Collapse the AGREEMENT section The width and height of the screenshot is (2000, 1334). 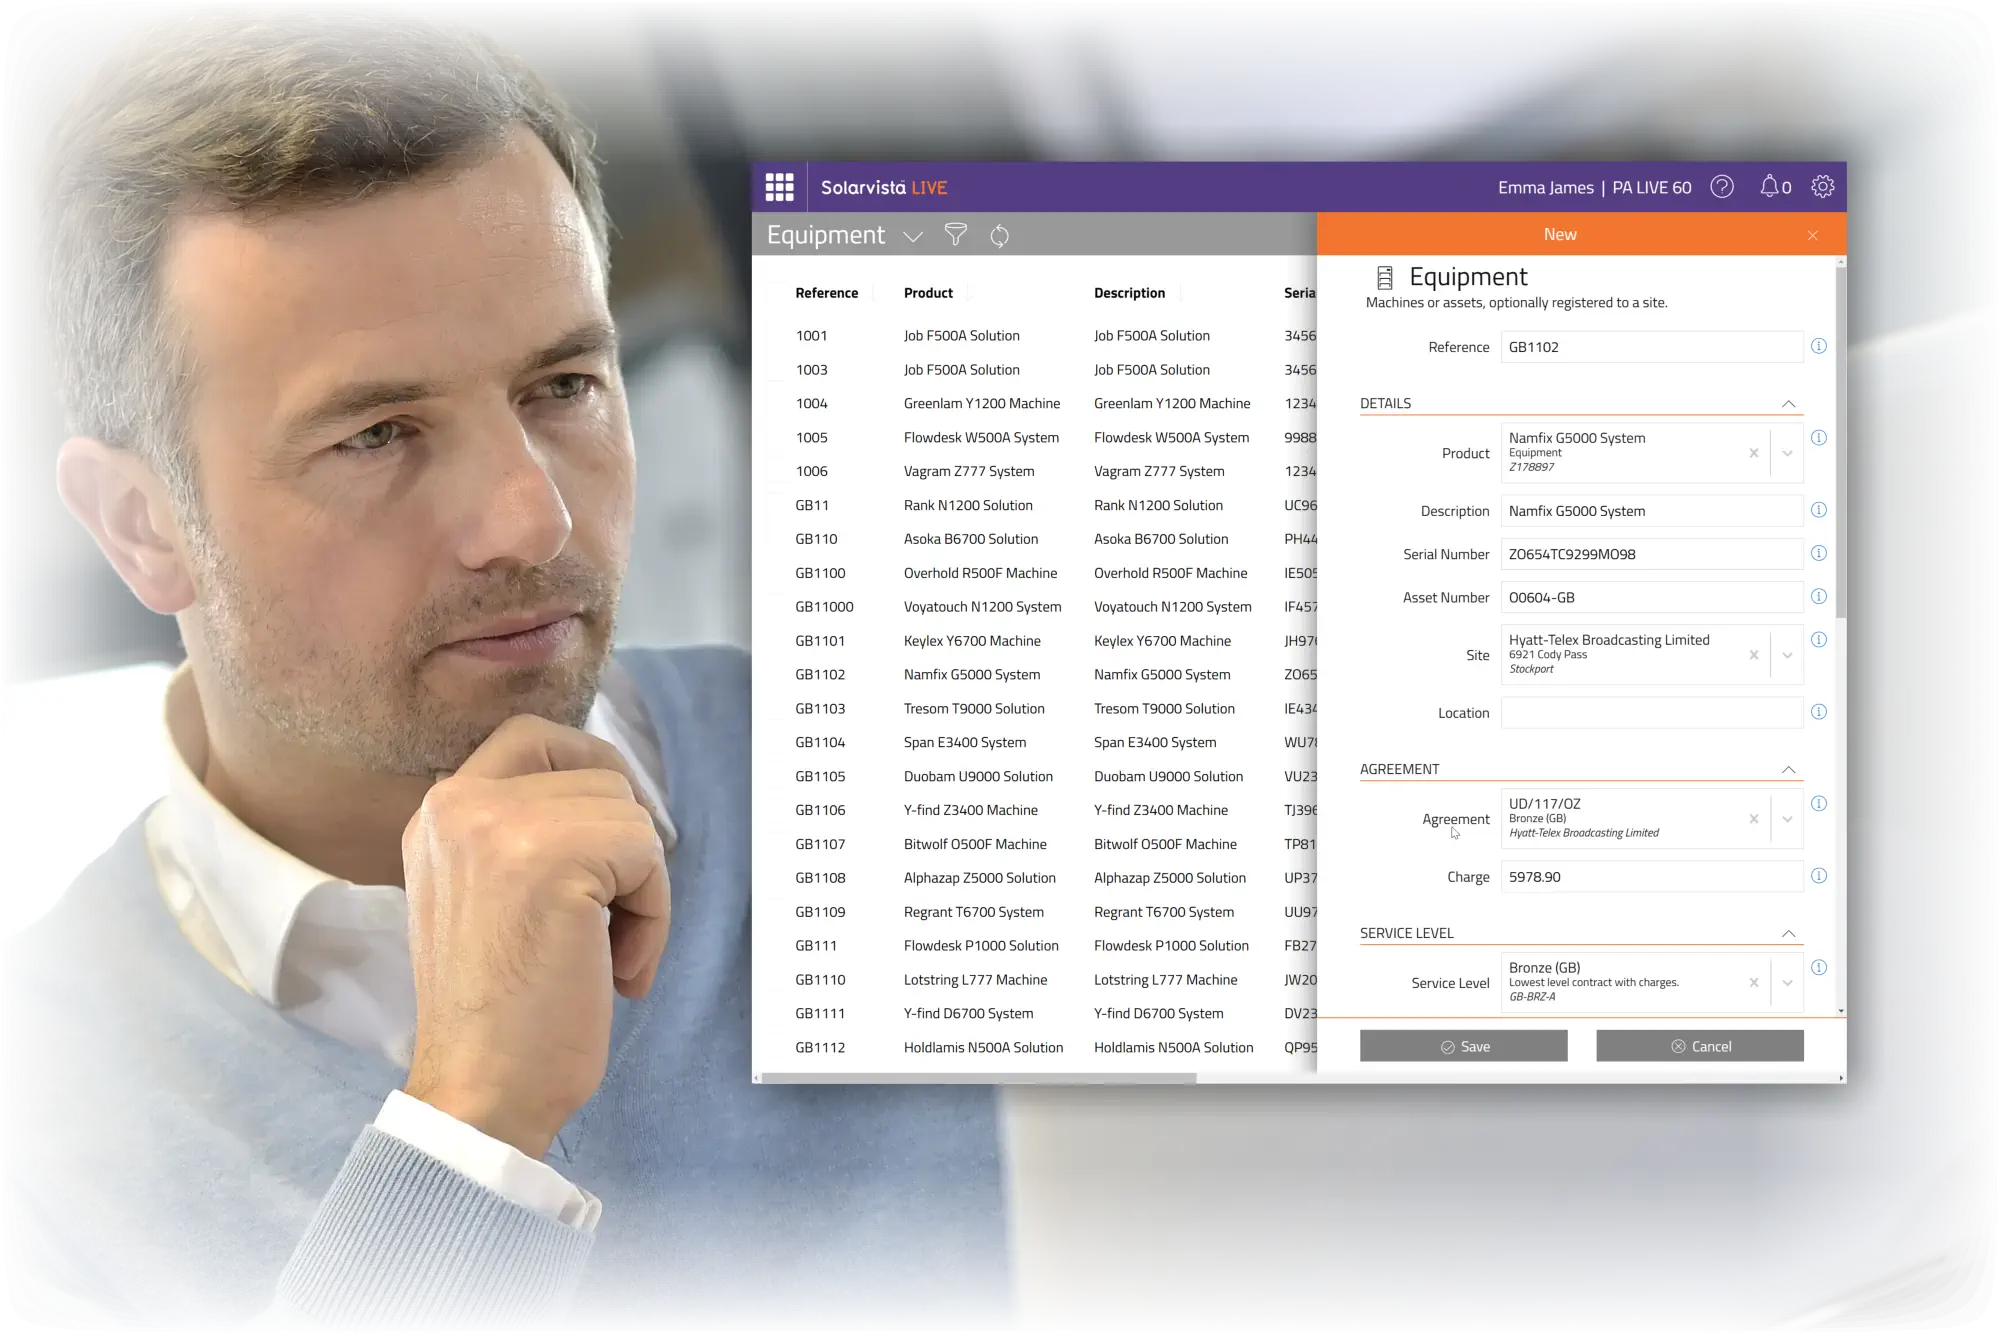[1788, 770]
